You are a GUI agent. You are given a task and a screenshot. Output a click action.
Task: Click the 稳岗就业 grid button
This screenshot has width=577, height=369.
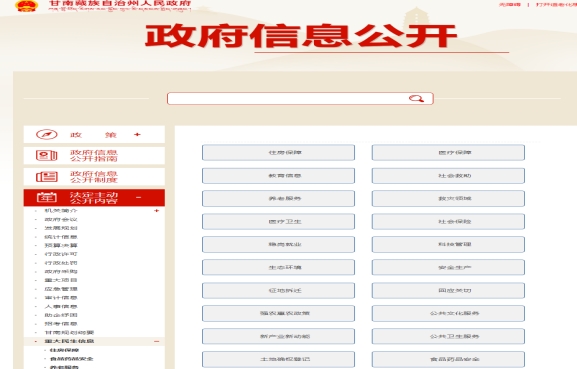coord(278,245)
